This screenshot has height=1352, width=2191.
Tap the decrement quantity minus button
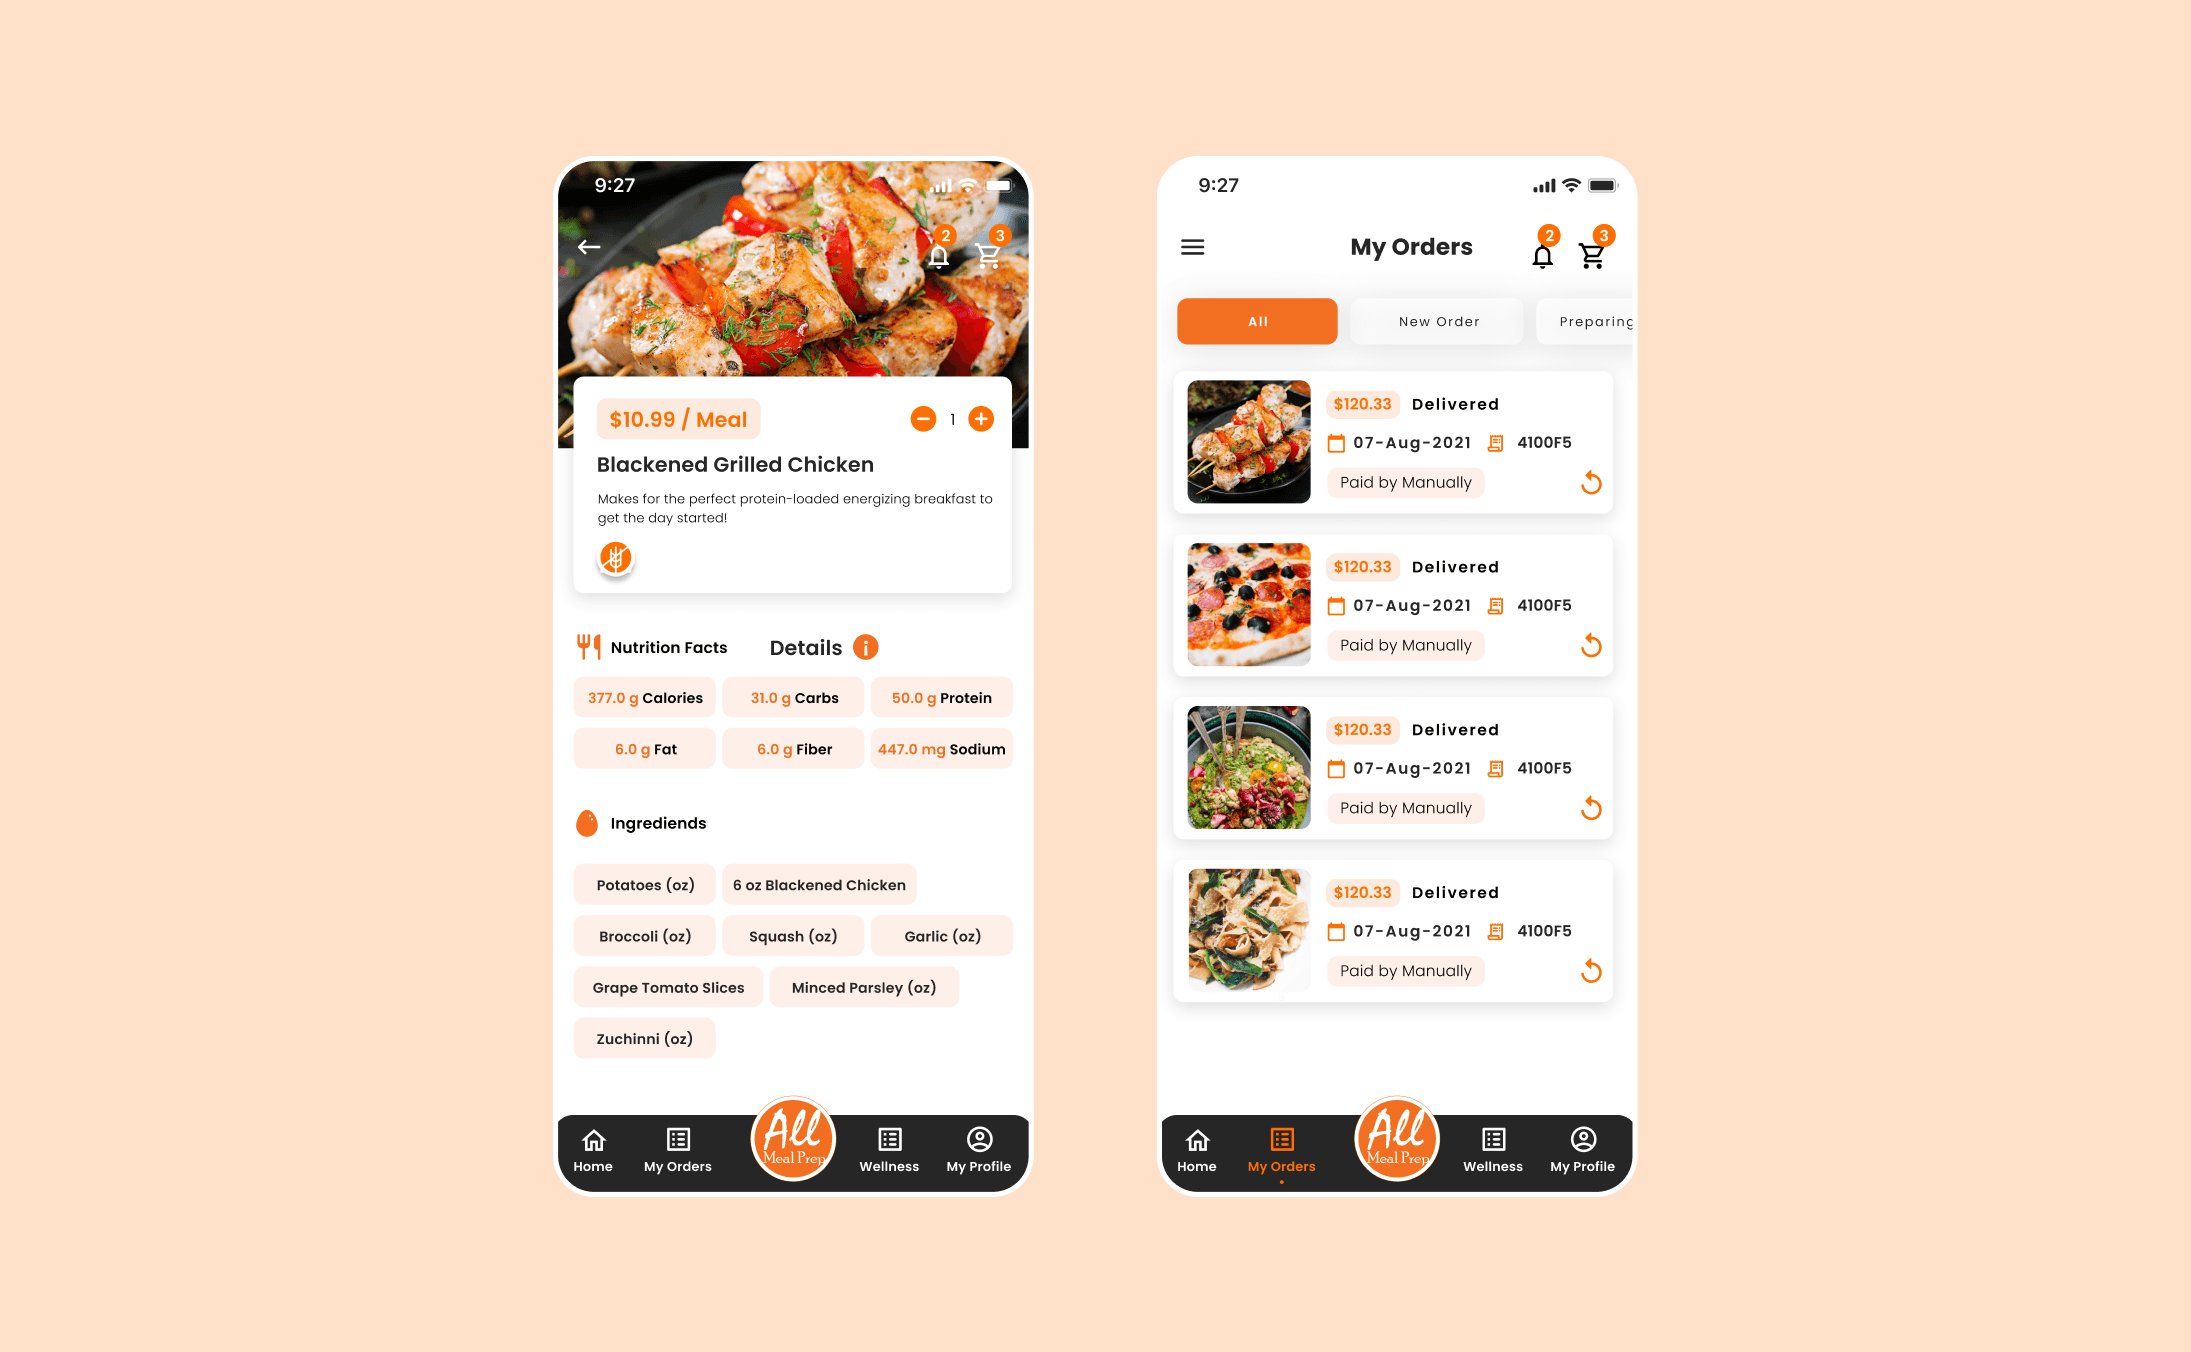923,418
